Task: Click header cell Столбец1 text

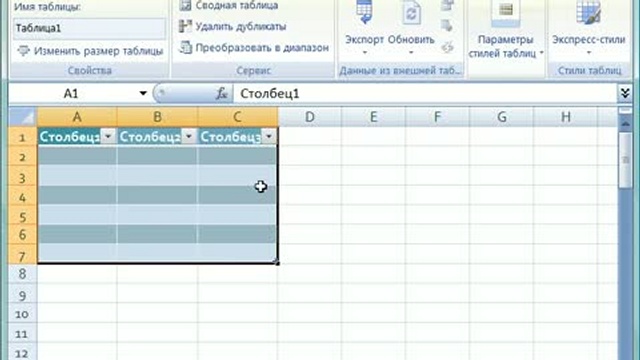Action: [70, 137]
